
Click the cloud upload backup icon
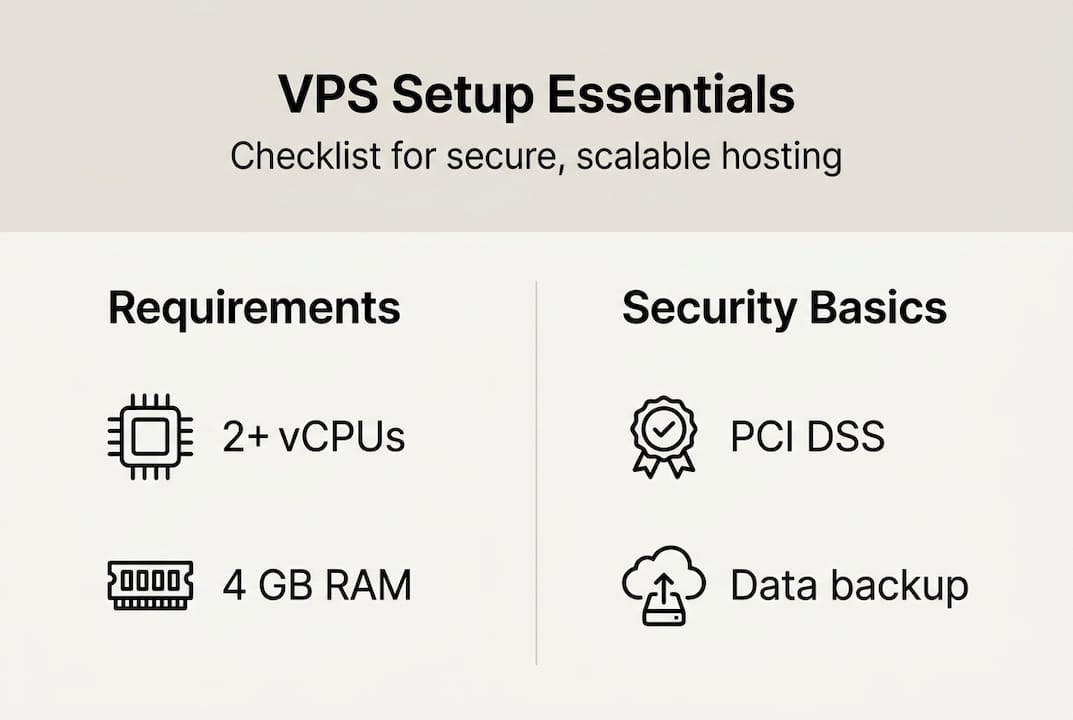663,585
